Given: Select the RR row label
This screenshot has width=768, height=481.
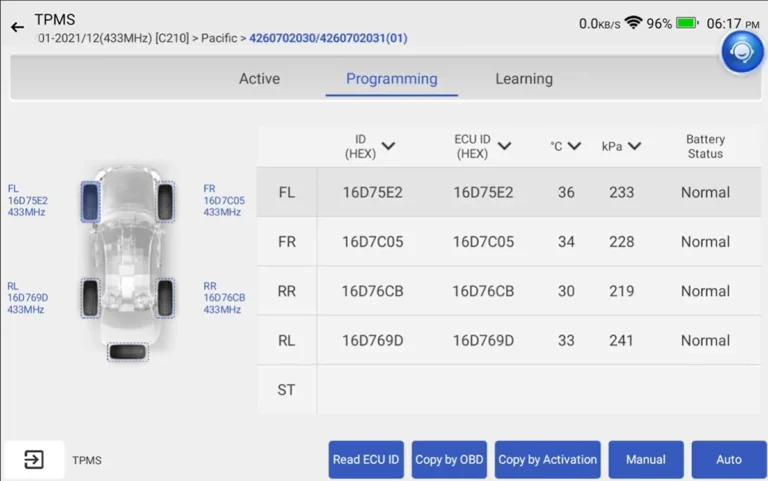Looking at the screenshot, I should 287,291.
